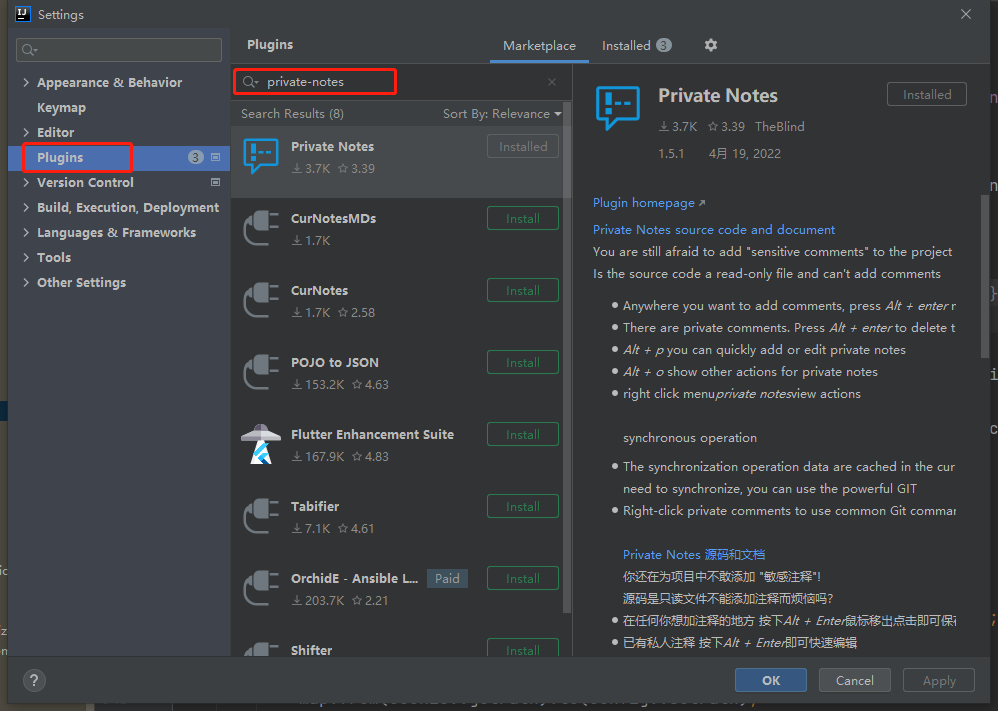
Task: Install the POJO to JSON plugin
Action: coord(523,362)
